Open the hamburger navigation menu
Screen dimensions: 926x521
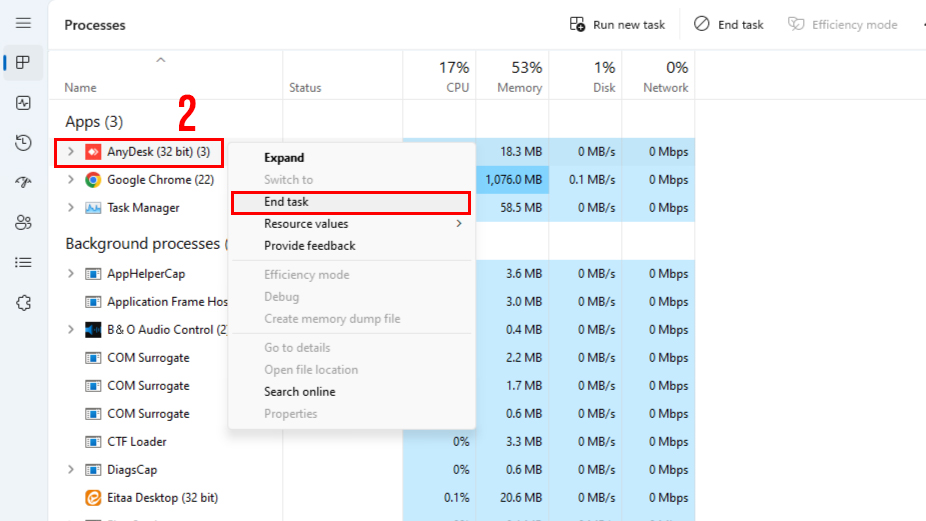(x=23, y=23)
